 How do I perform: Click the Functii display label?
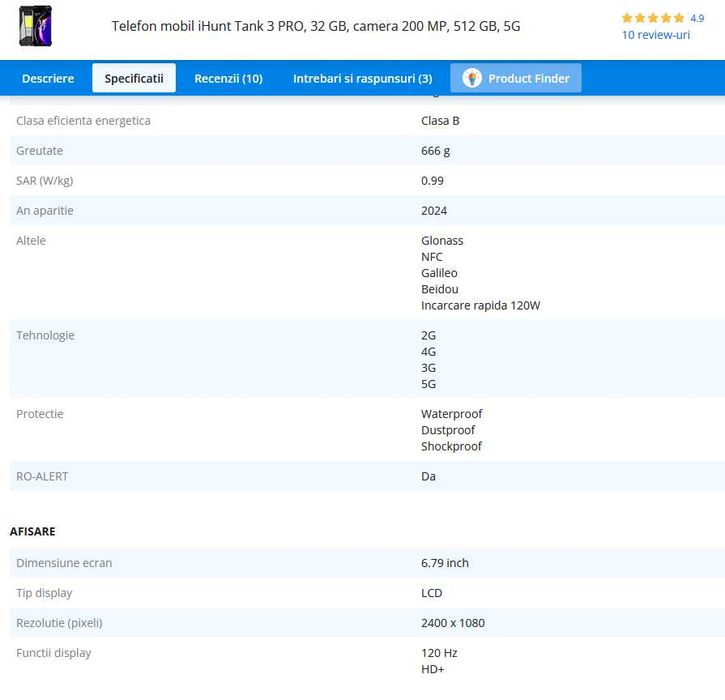pos(54,653)
